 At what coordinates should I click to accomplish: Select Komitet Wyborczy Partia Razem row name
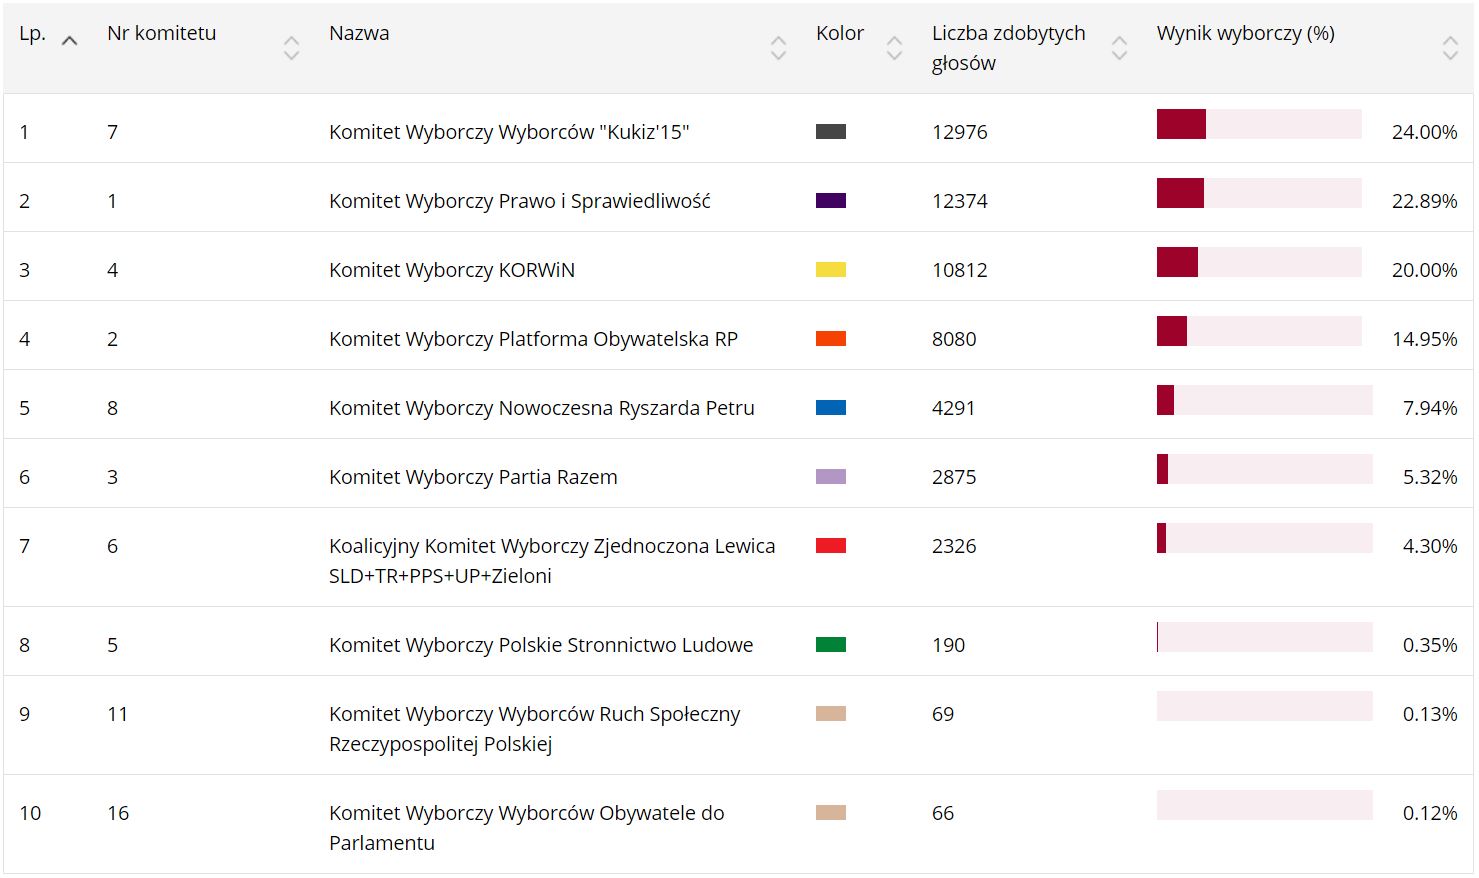(x=473, y=477)
